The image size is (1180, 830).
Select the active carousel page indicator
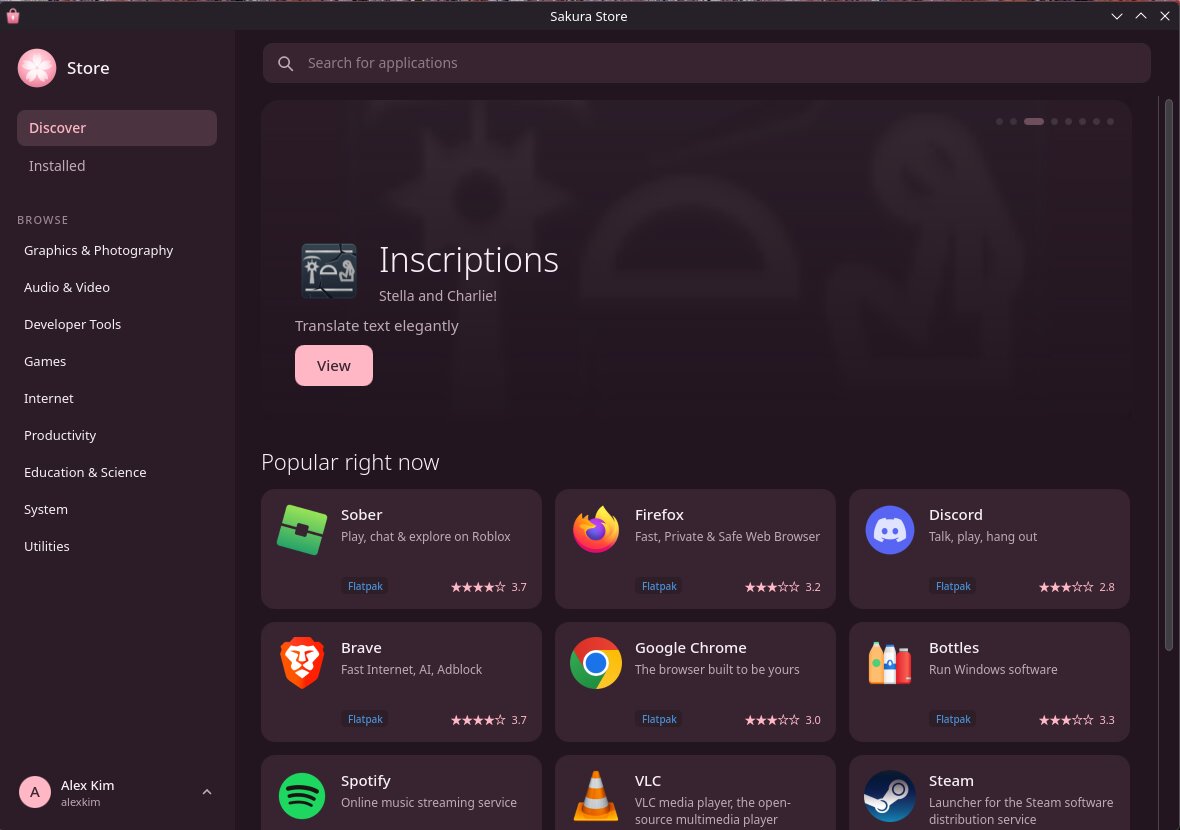[1034, 121]
